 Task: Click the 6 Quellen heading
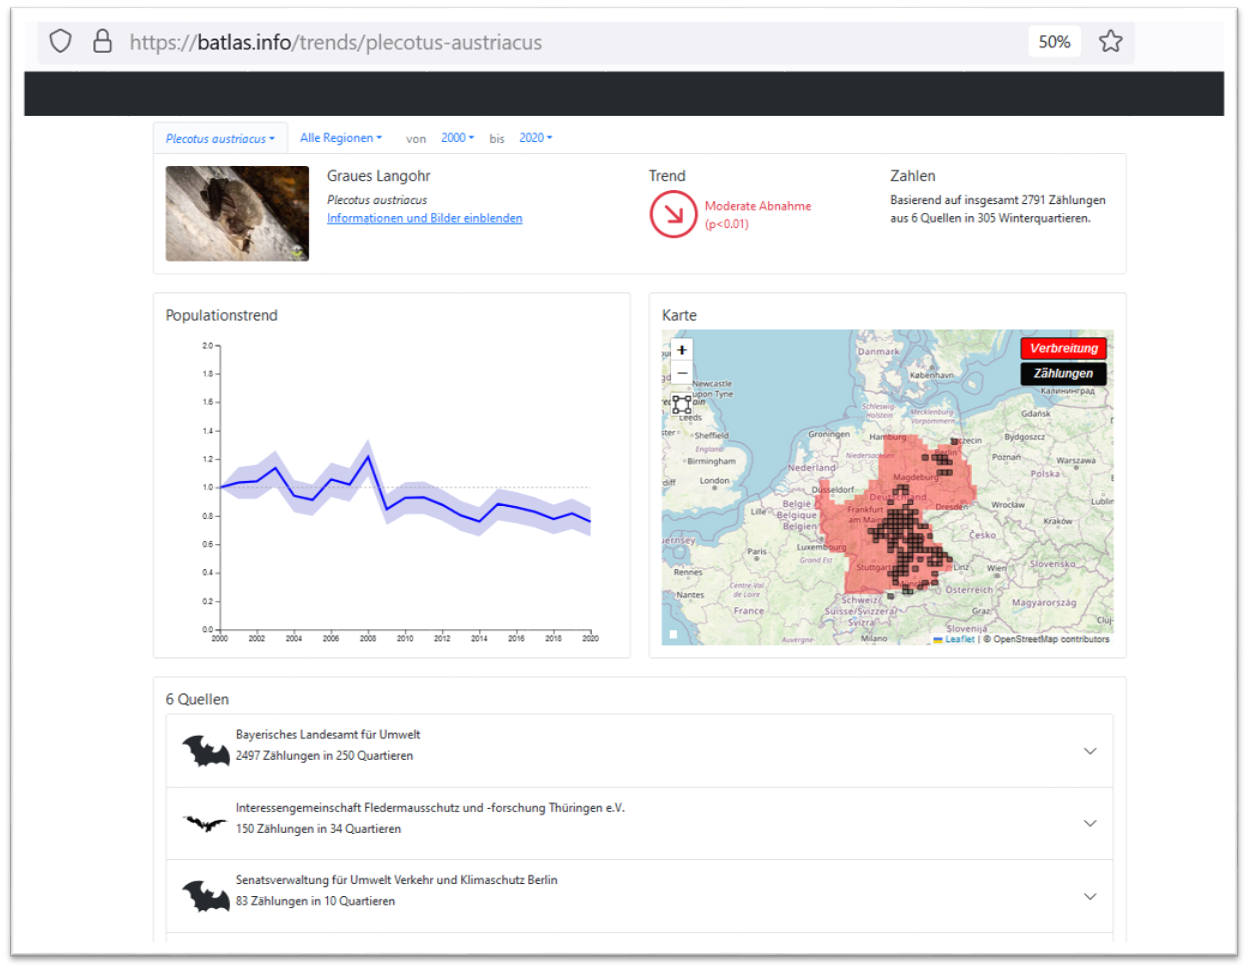pyautogui.click(x=197, y=699)
